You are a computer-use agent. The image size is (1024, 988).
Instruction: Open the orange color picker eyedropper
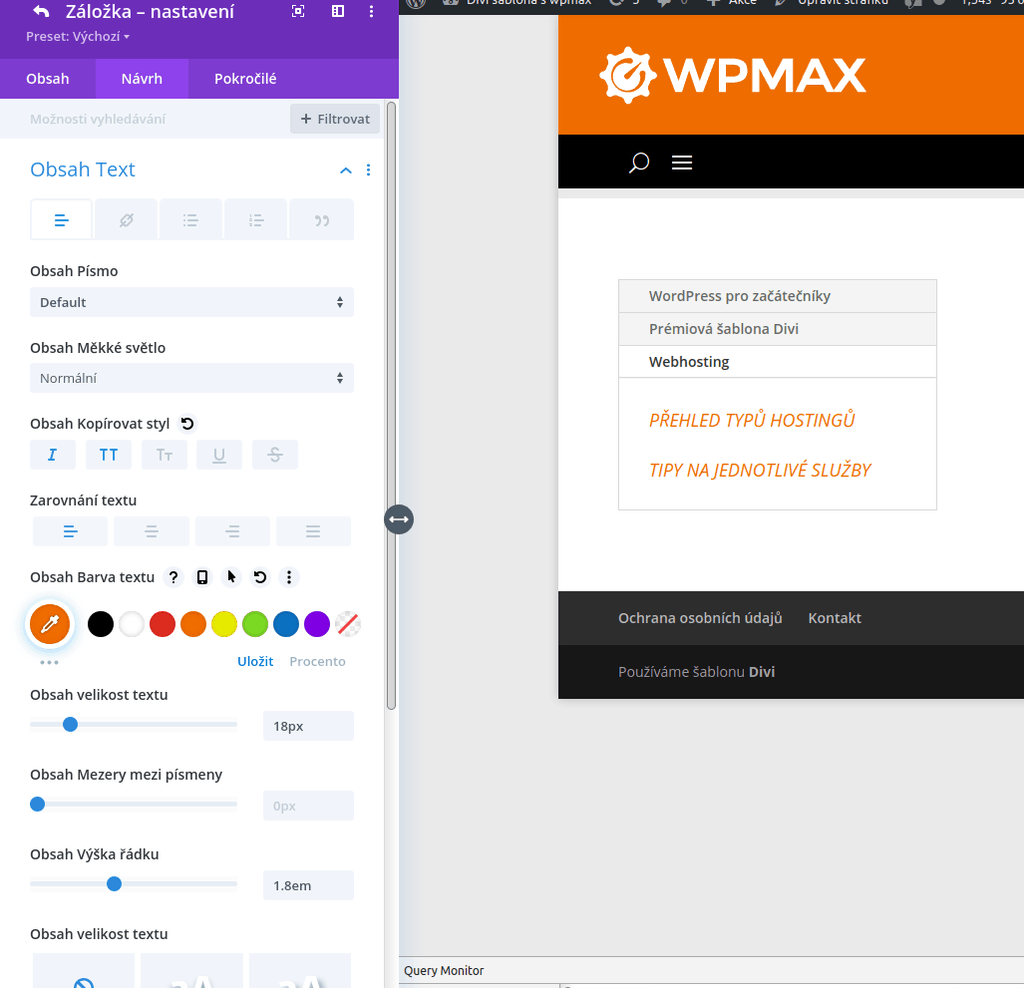[50, 624]
